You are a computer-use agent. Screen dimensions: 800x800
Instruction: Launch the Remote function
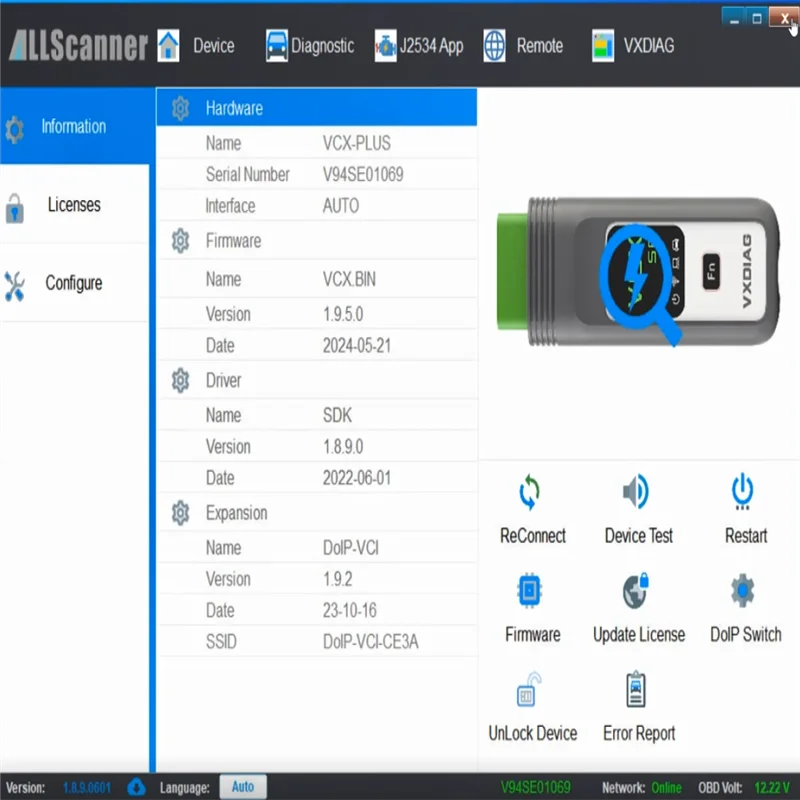(x=525, y=45)
